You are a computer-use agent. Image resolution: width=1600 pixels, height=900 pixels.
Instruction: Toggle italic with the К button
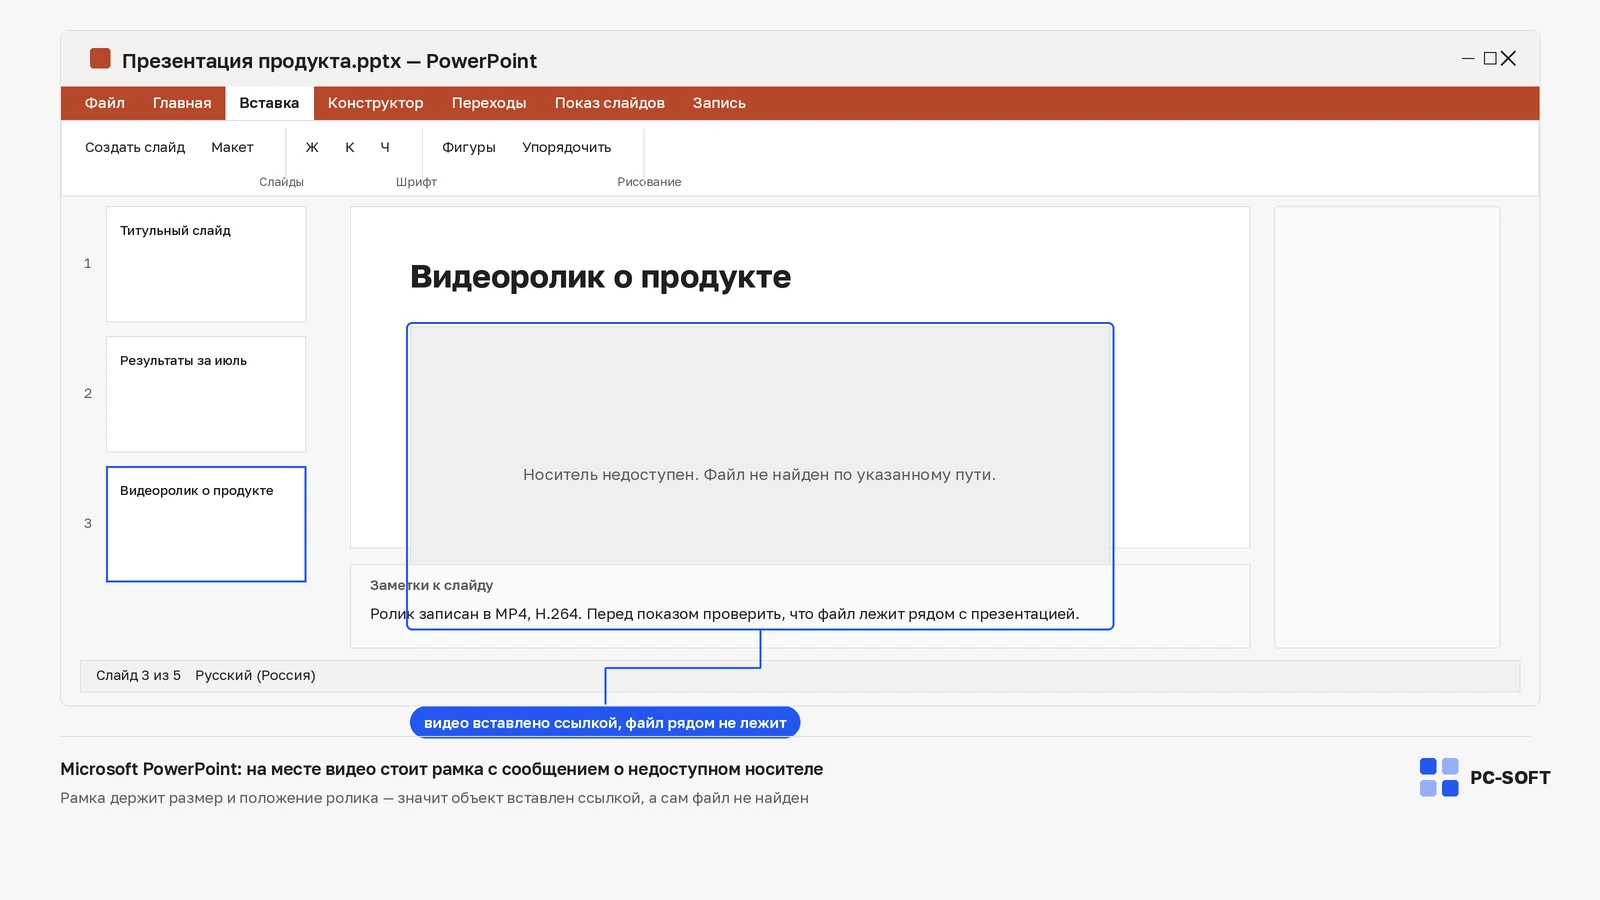point(350,147)
